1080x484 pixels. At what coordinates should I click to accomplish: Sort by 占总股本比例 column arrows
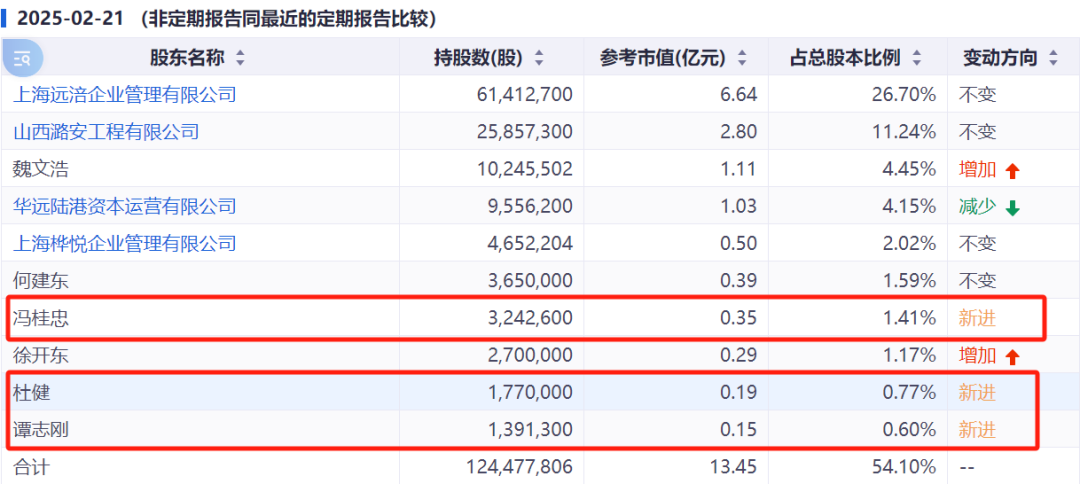[x=916, y=59]
